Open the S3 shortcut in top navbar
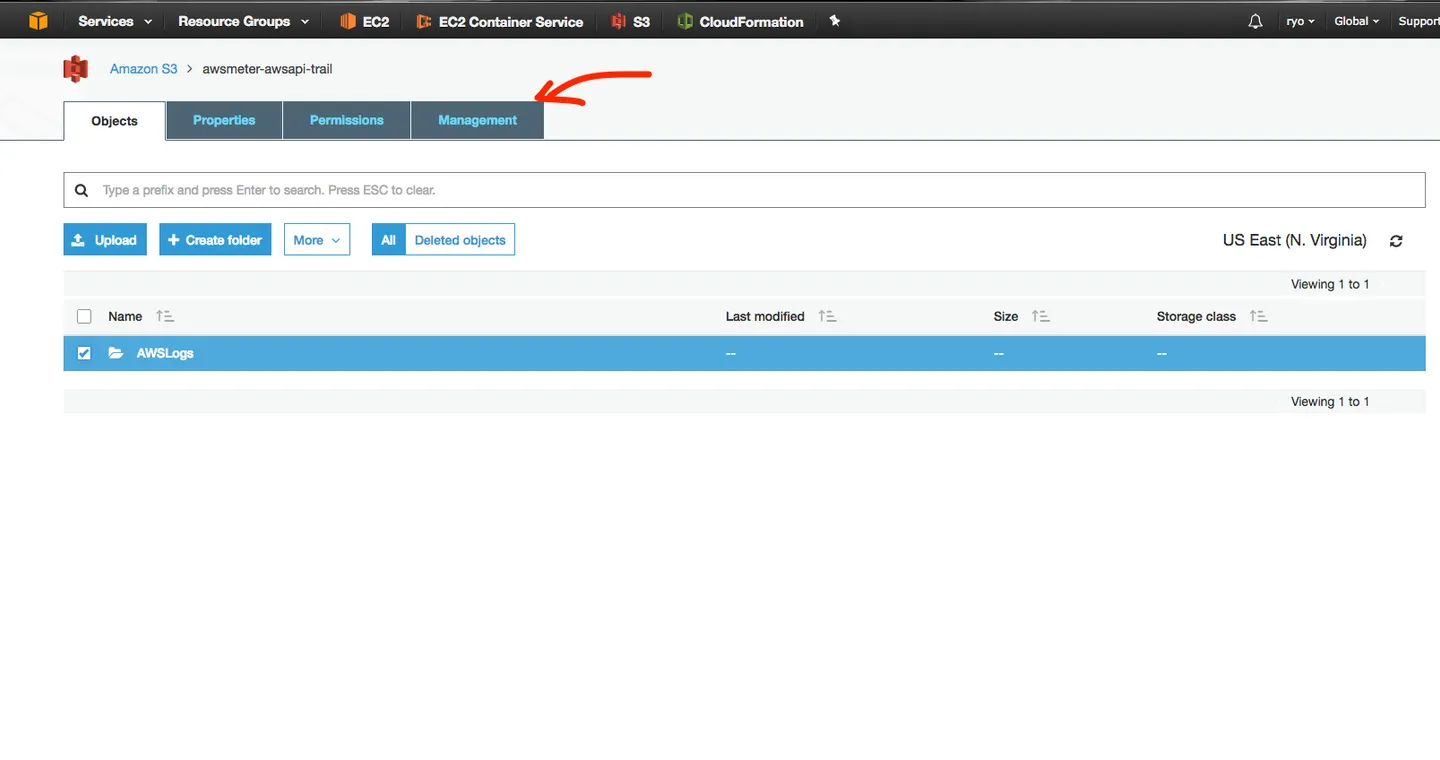1440x760 pixels. pos(631,21)
